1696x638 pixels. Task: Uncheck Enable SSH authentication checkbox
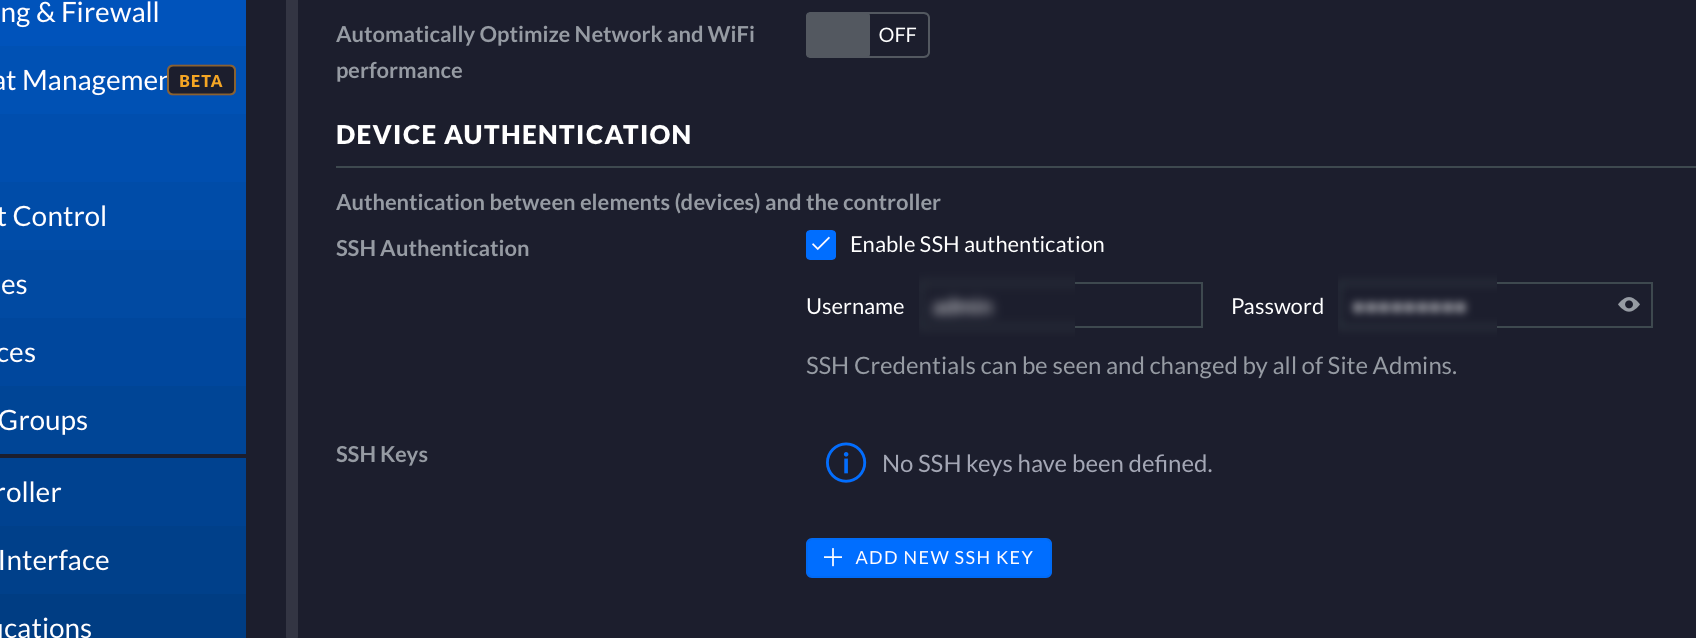[x=821, y=245]
